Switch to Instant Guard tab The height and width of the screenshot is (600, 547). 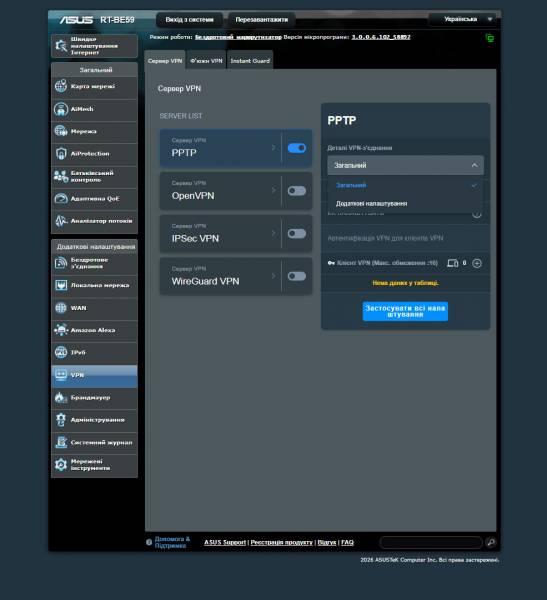[250, 60]
